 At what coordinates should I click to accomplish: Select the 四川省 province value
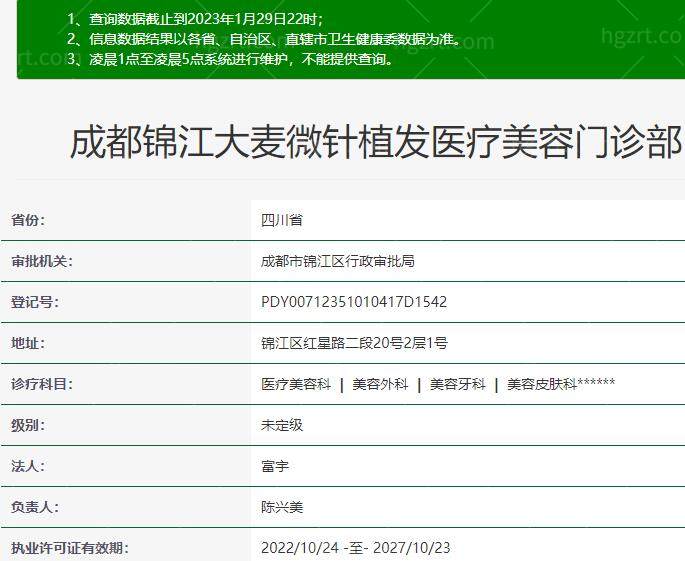tap(282, 220)
